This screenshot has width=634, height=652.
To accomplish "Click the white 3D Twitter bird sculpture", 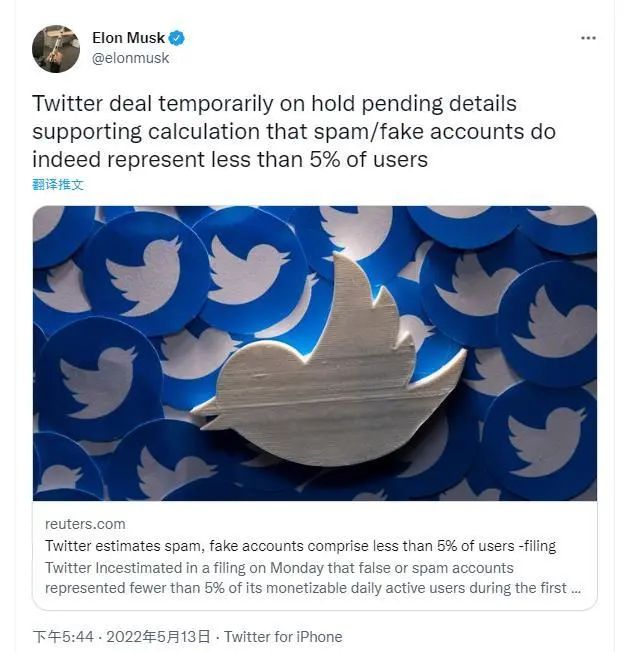I will pos(330,380).
